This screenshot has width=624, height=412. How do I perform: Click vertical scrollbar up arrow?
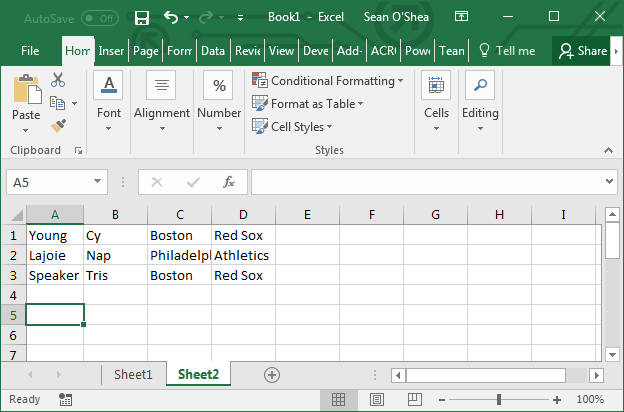click(612, 215)
